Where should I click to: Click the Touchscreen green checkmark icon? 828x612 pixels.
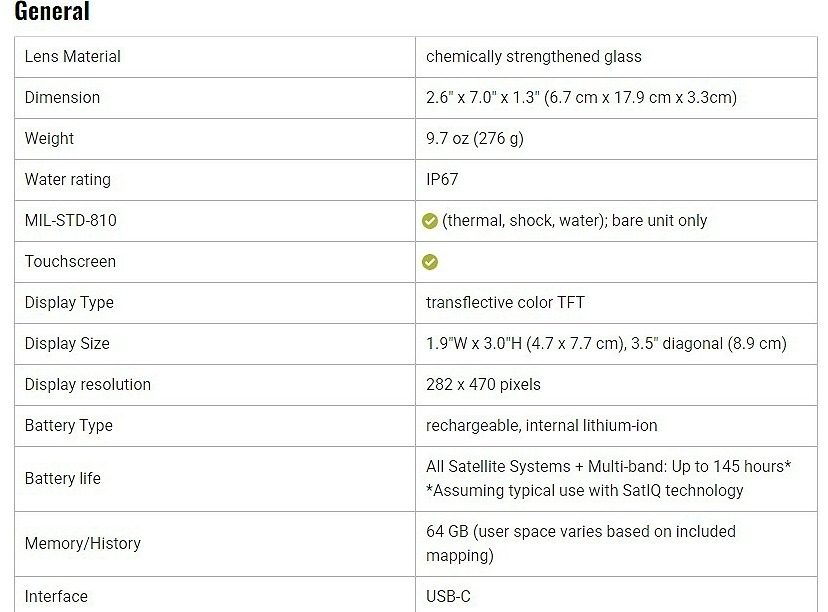point(430,262)
